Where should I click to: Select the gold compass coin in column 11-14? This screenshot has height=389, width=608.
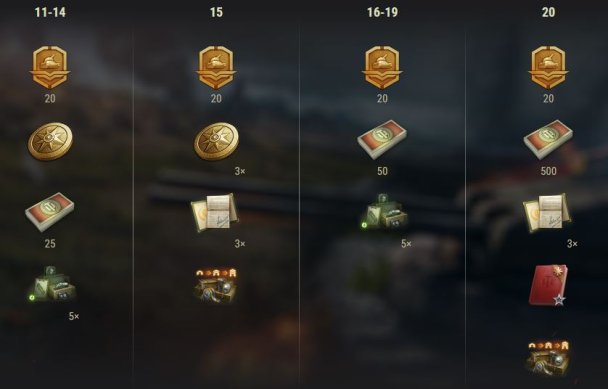coord(50,141)
